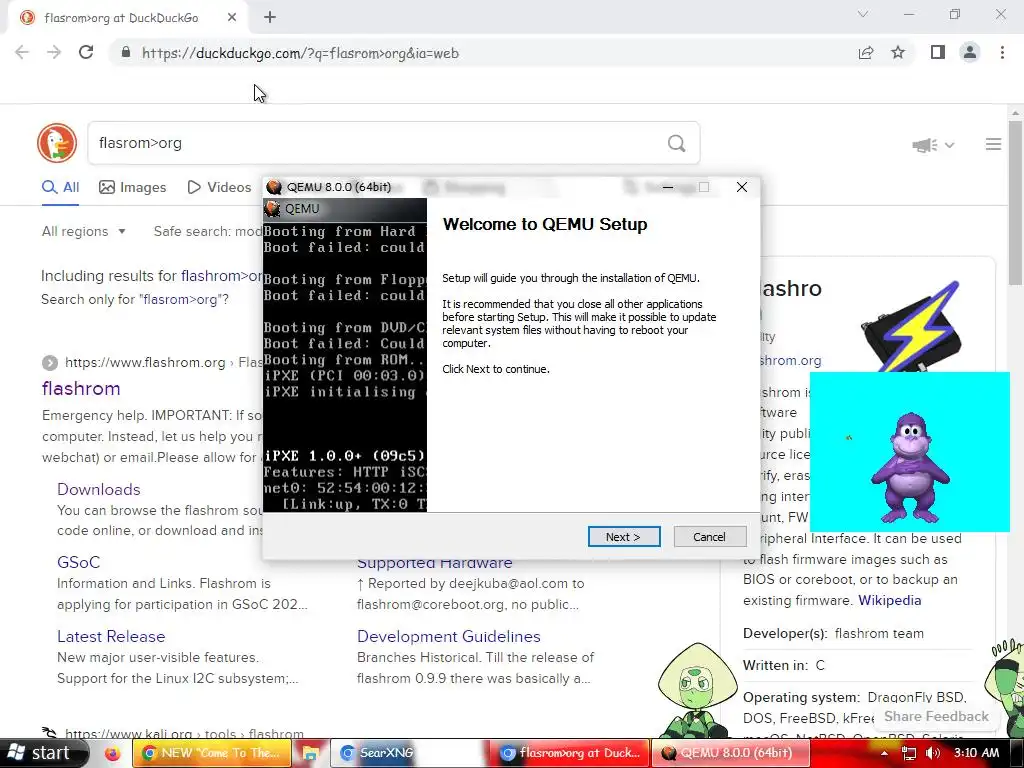This screenshot has width=1024, height=768.
Task: Click the flashrom result favicon
Action: click(x=49, y=362)
